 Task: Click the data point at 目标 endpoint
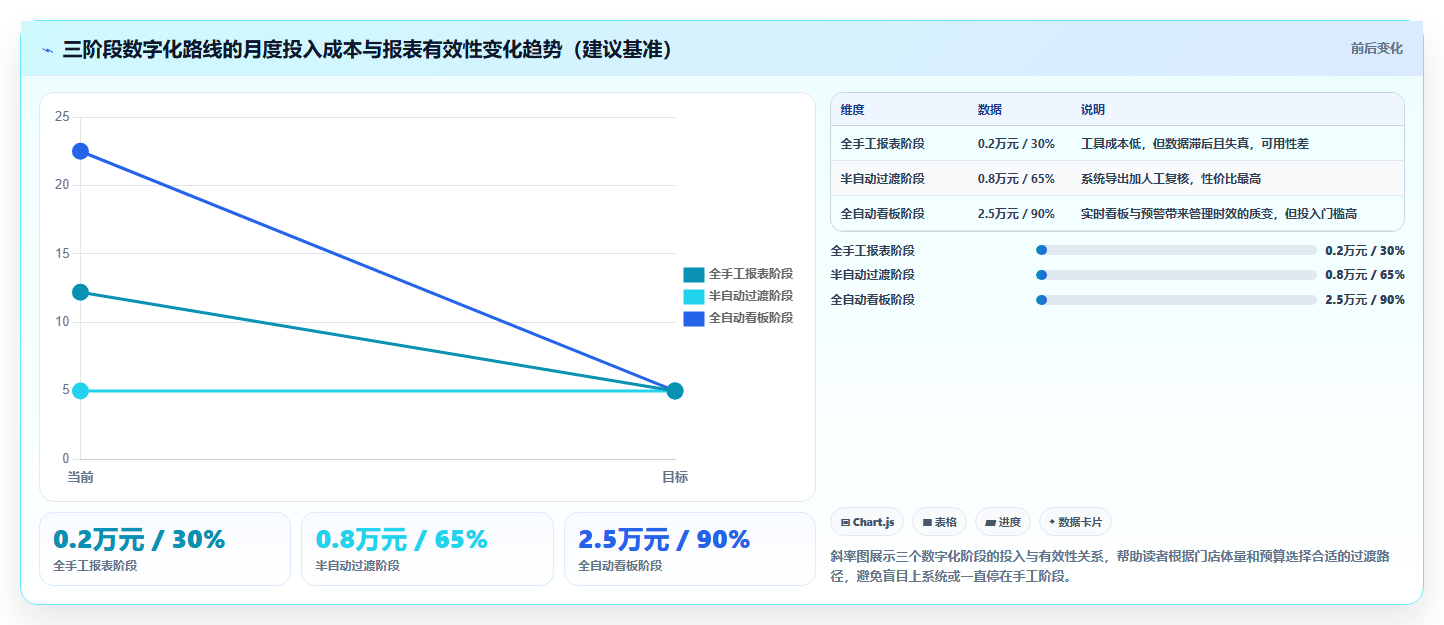pyautogui.click(x=675, y=390)
